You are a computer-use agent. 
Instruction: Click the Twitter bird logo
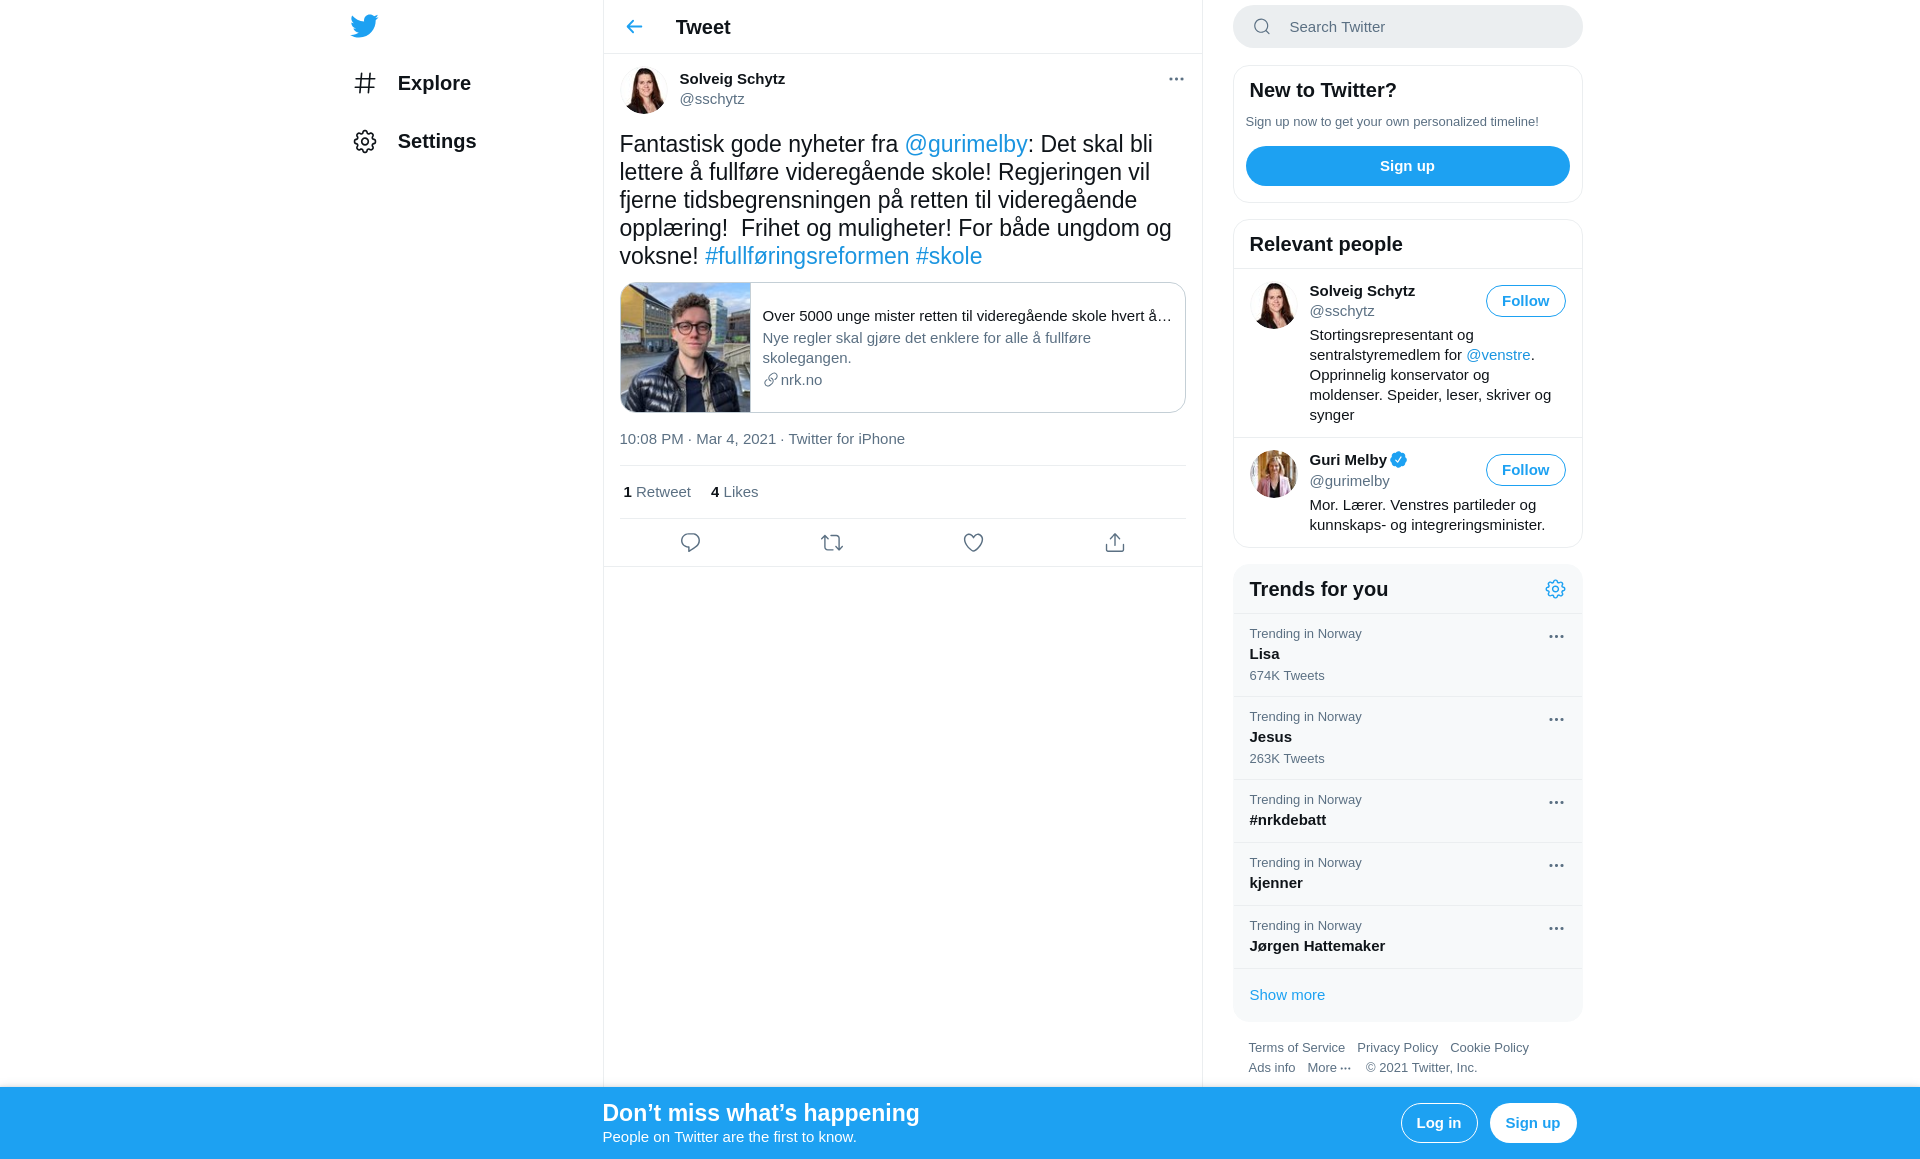[x=364, y=26]
